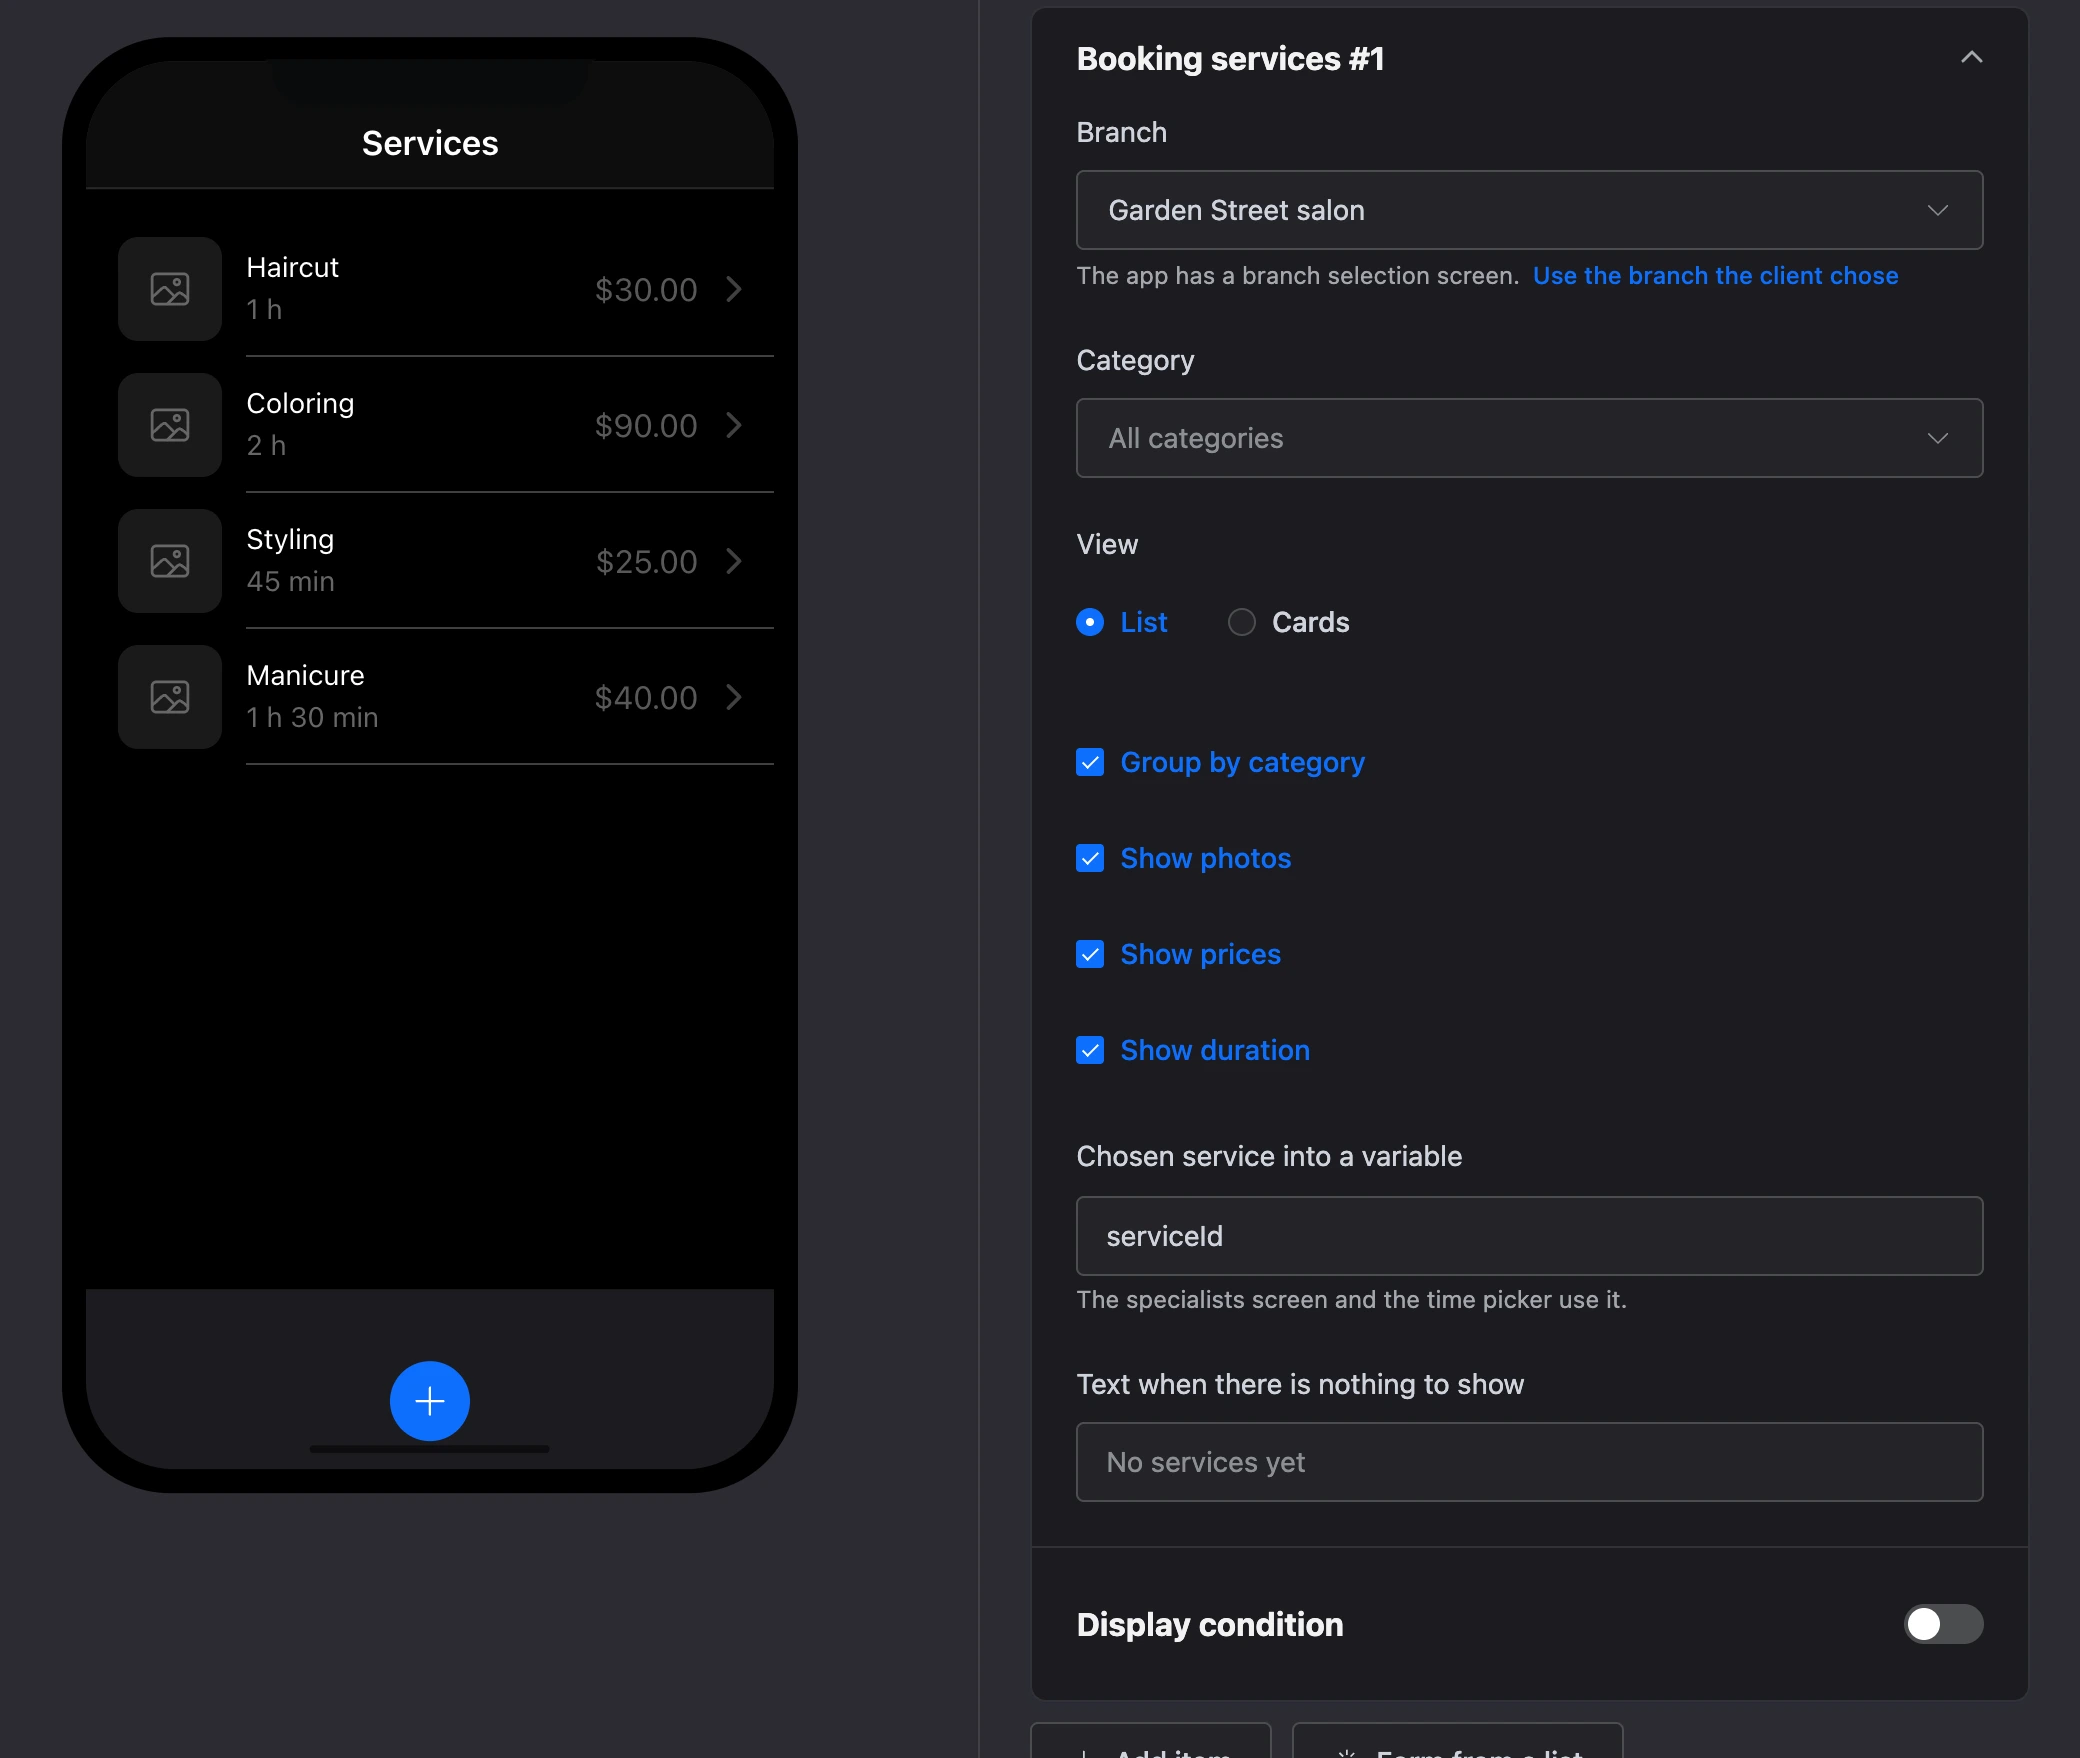Open Haircut row chevron arrow

[734, 289]
